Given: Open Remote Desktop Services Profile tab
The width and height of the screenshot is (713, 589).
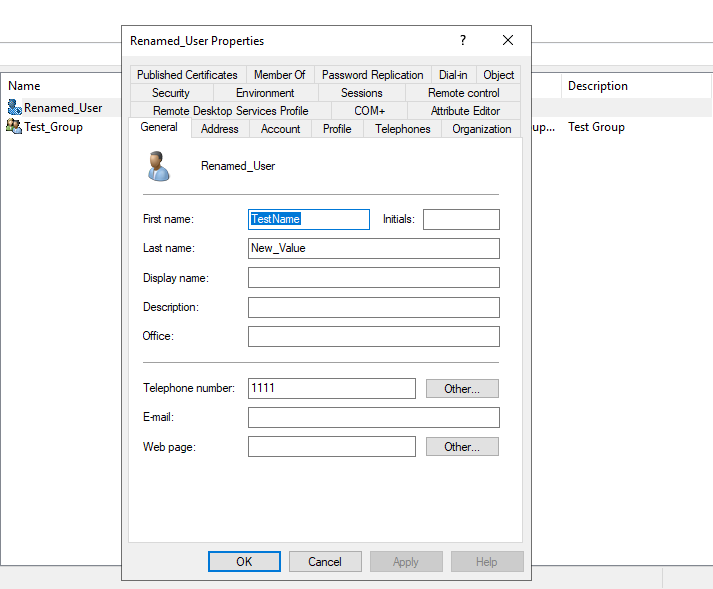Looking at the screenshot, I should [x=230, y=111].
